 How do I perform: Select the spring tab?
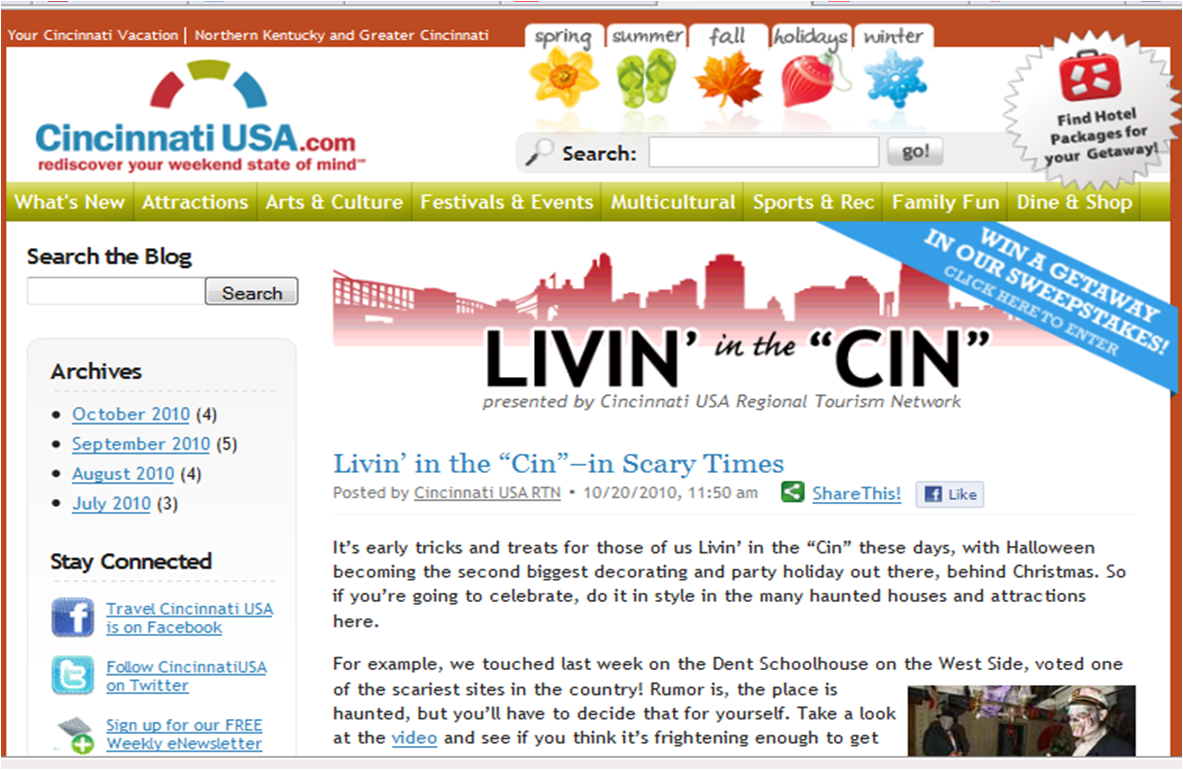coord(563,35)
